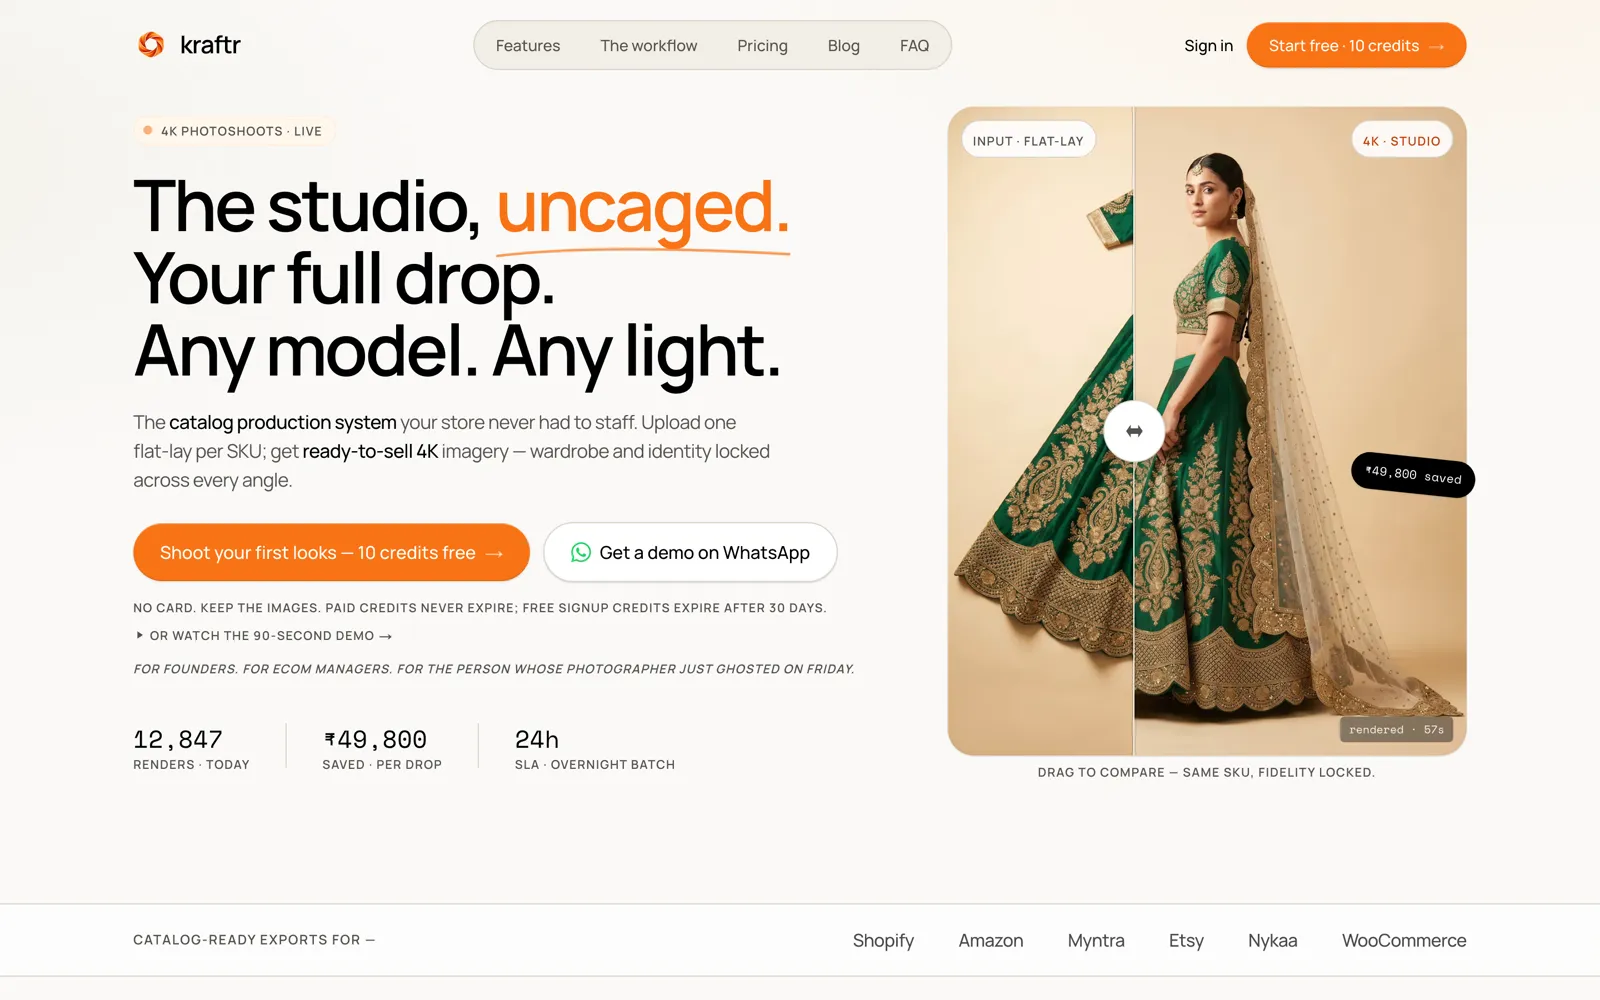Click the 24h SLA overnight batch stat
The image size is (1600, 1000).
[595, 749]
